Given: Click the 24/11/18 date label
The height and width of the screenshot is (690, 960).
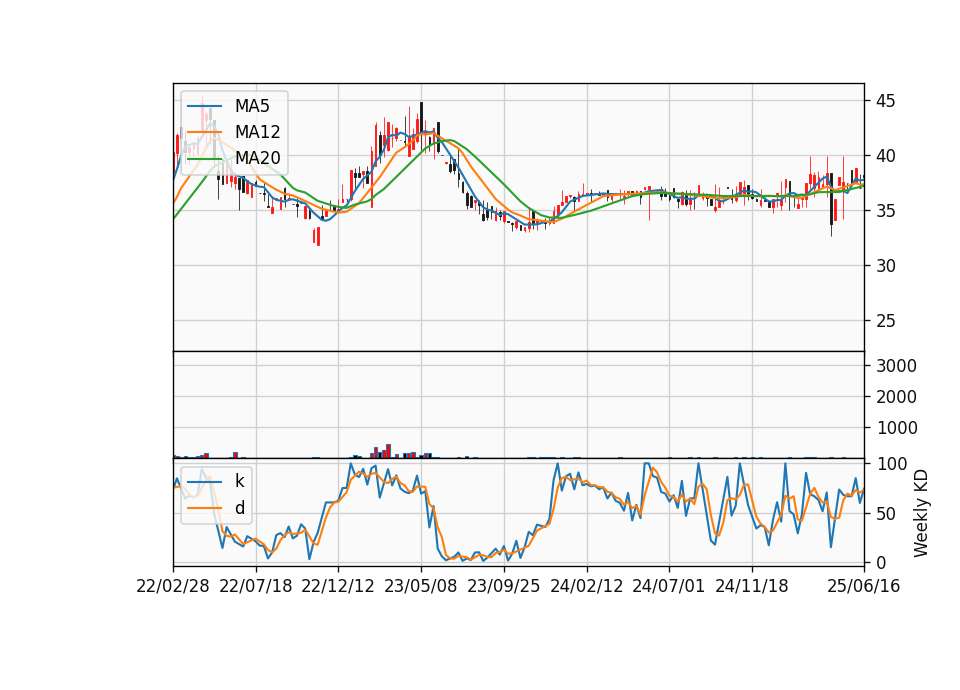Looking at the screenshot, I should (x=752, y=586).
